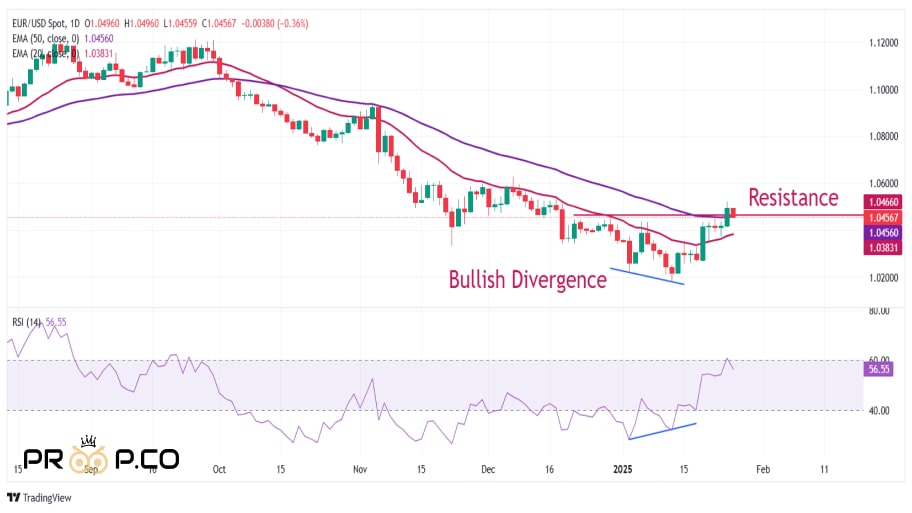912x513 pixels.
Task: Click the 1.03831 EMA price label
Action: point(883,248)
